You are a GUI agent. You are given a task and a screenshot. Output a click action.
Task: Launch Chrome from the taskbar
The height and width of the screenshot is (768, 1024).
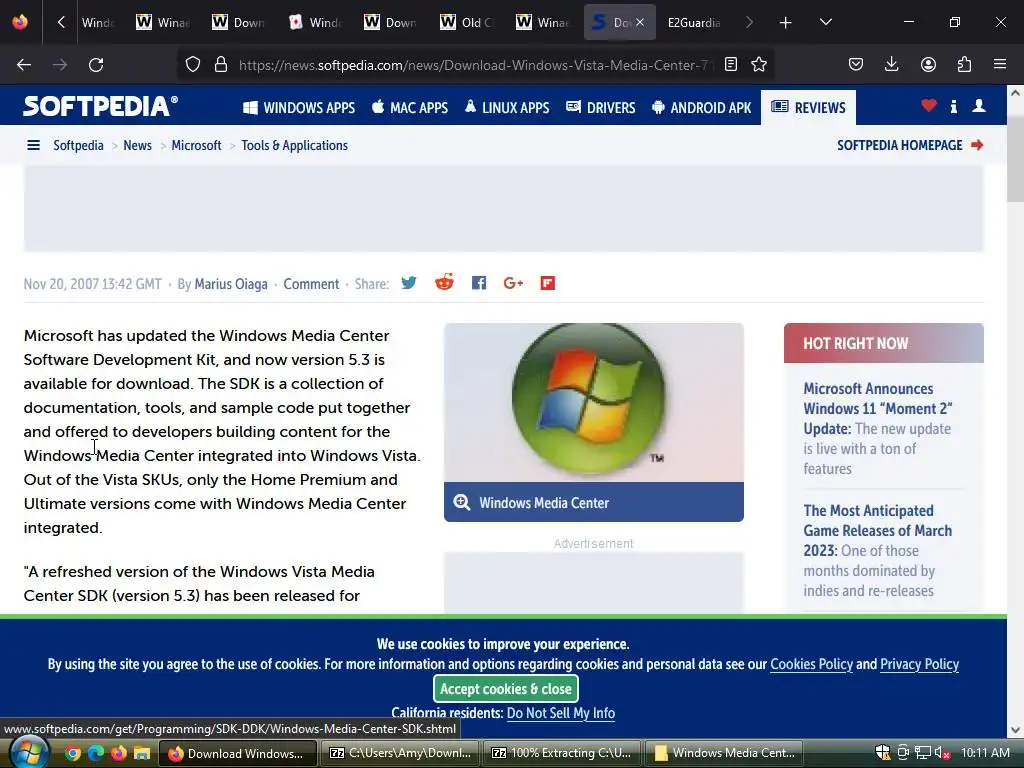[73, 754]
